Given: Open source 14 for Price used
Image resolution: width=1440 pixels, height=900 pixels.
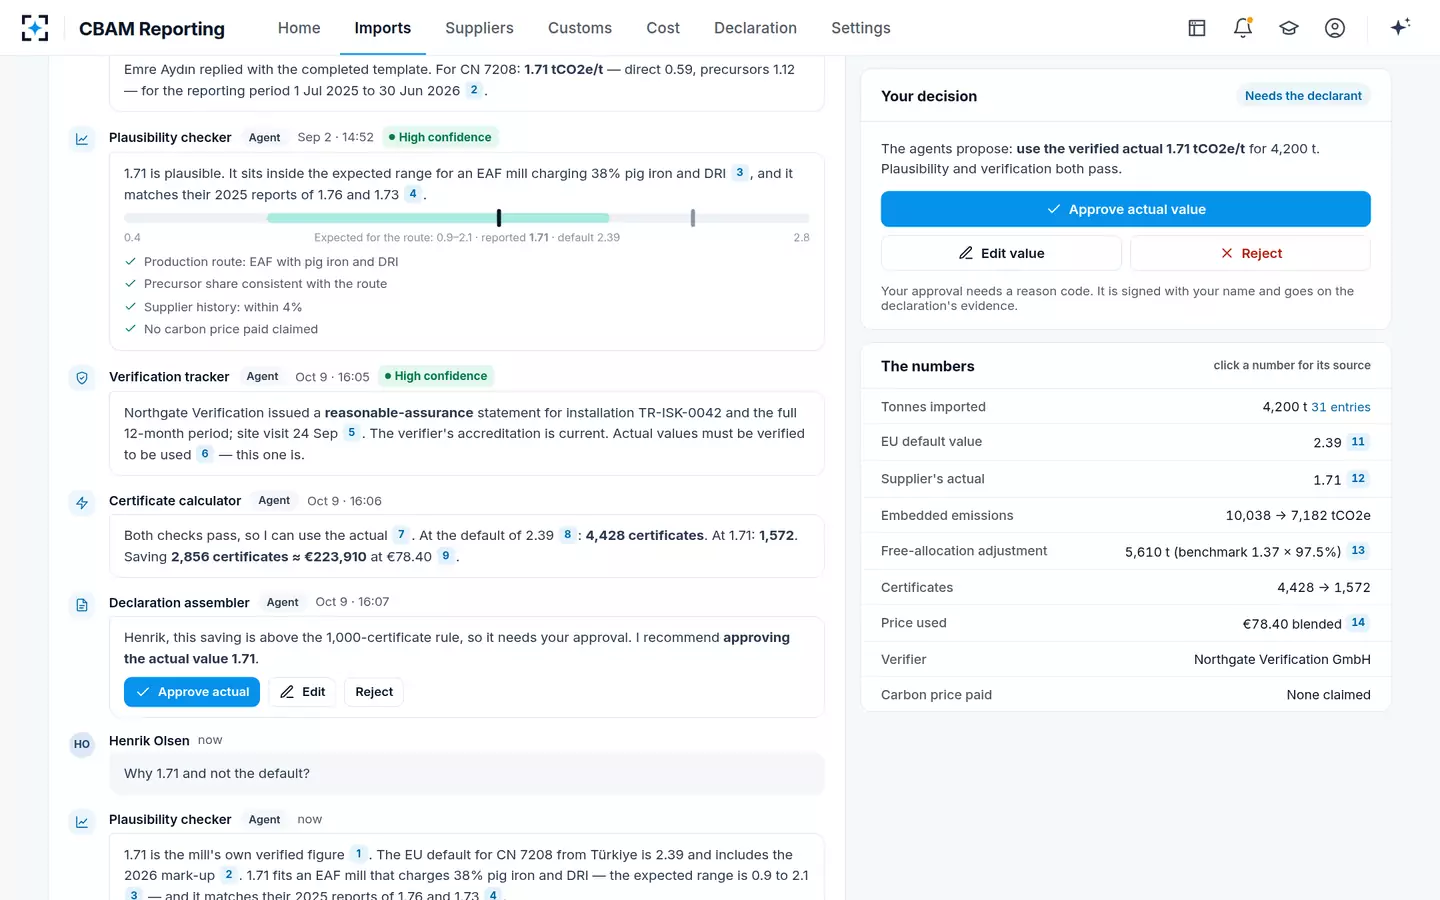Looking at the screenshot, I should click(x=1358, y=623).
